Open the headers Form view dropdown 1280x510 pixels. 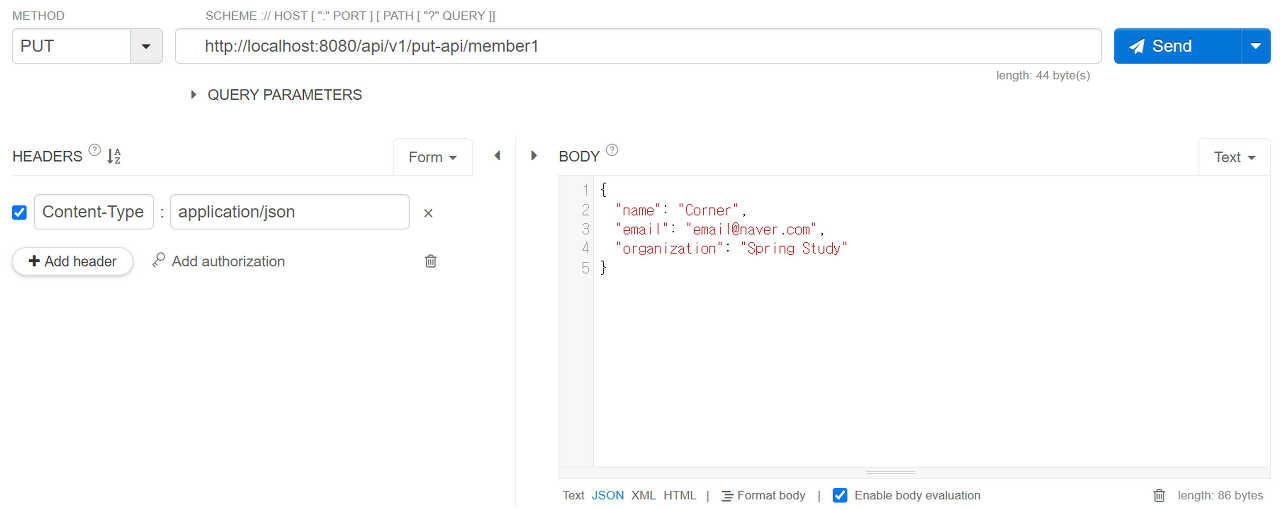pos(433,157)
